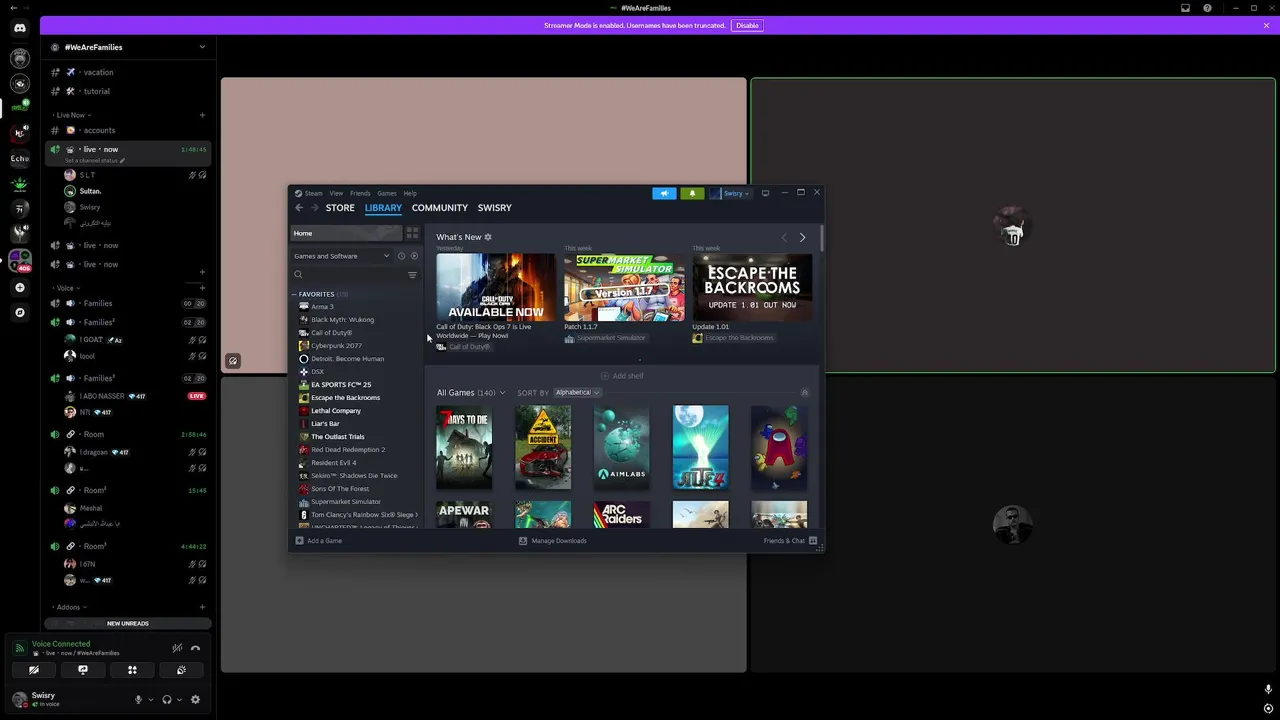This screenshot has height=720, width=1280.
Task: Open Manage Downloads in Steam footer
Action: [x=553, y=541]
